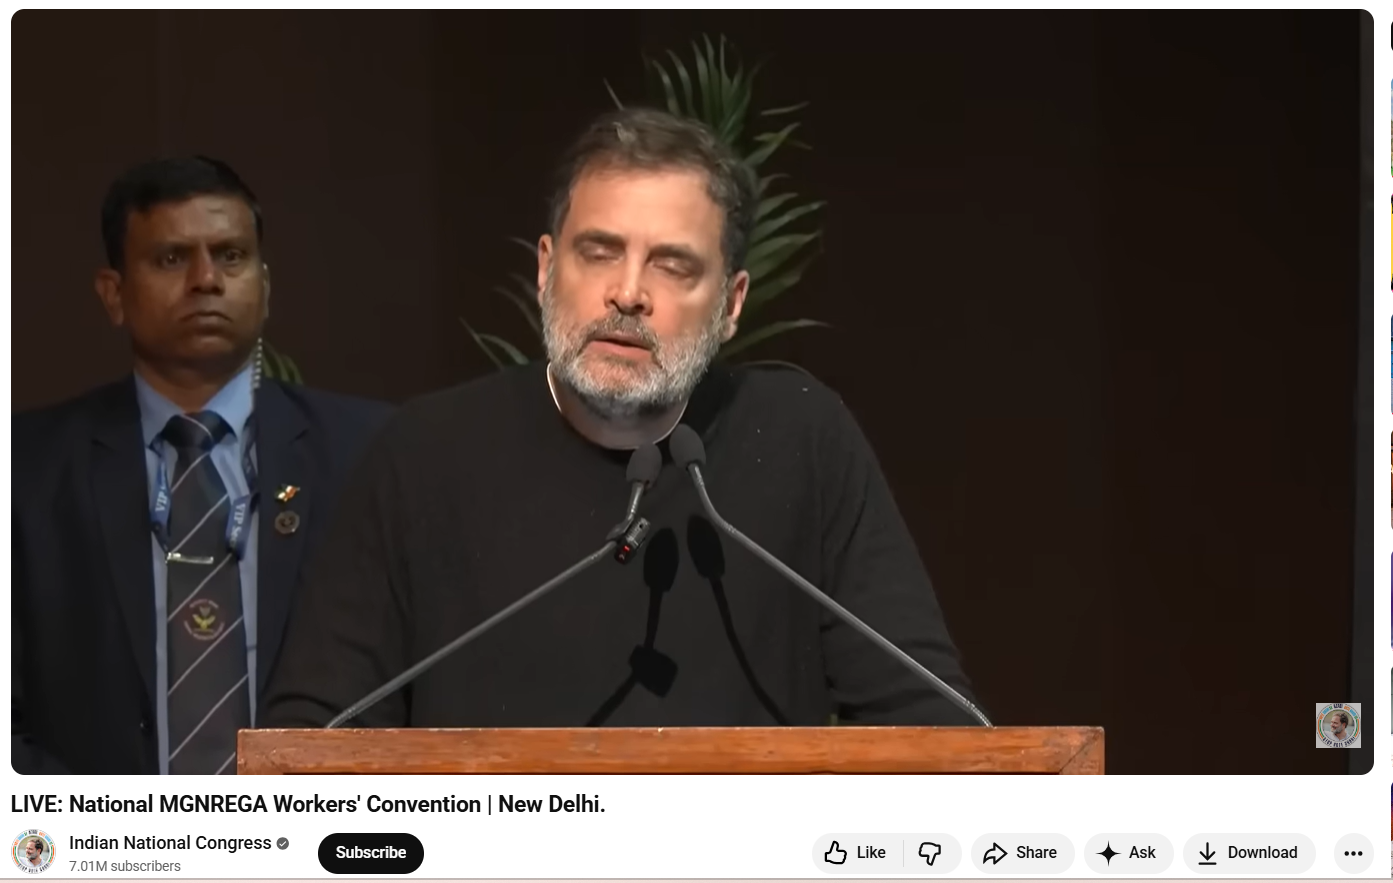Click the "Ask" text label
The height and width of the screenshot is (883, 1393).
[x=1142, y=853]
